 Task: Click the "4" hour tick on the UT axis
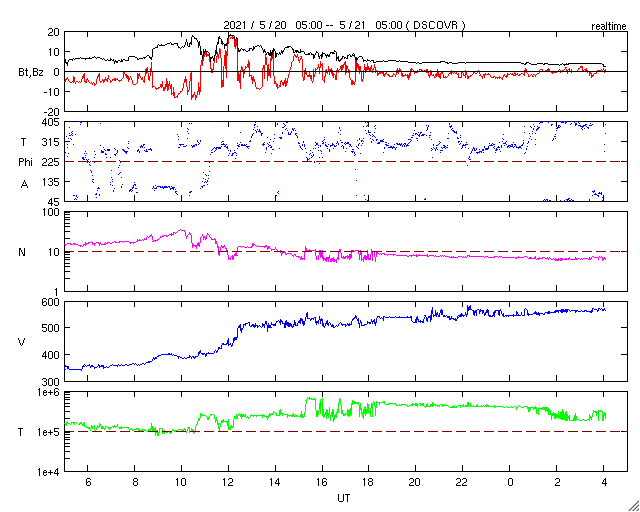(x=604, y=482)
